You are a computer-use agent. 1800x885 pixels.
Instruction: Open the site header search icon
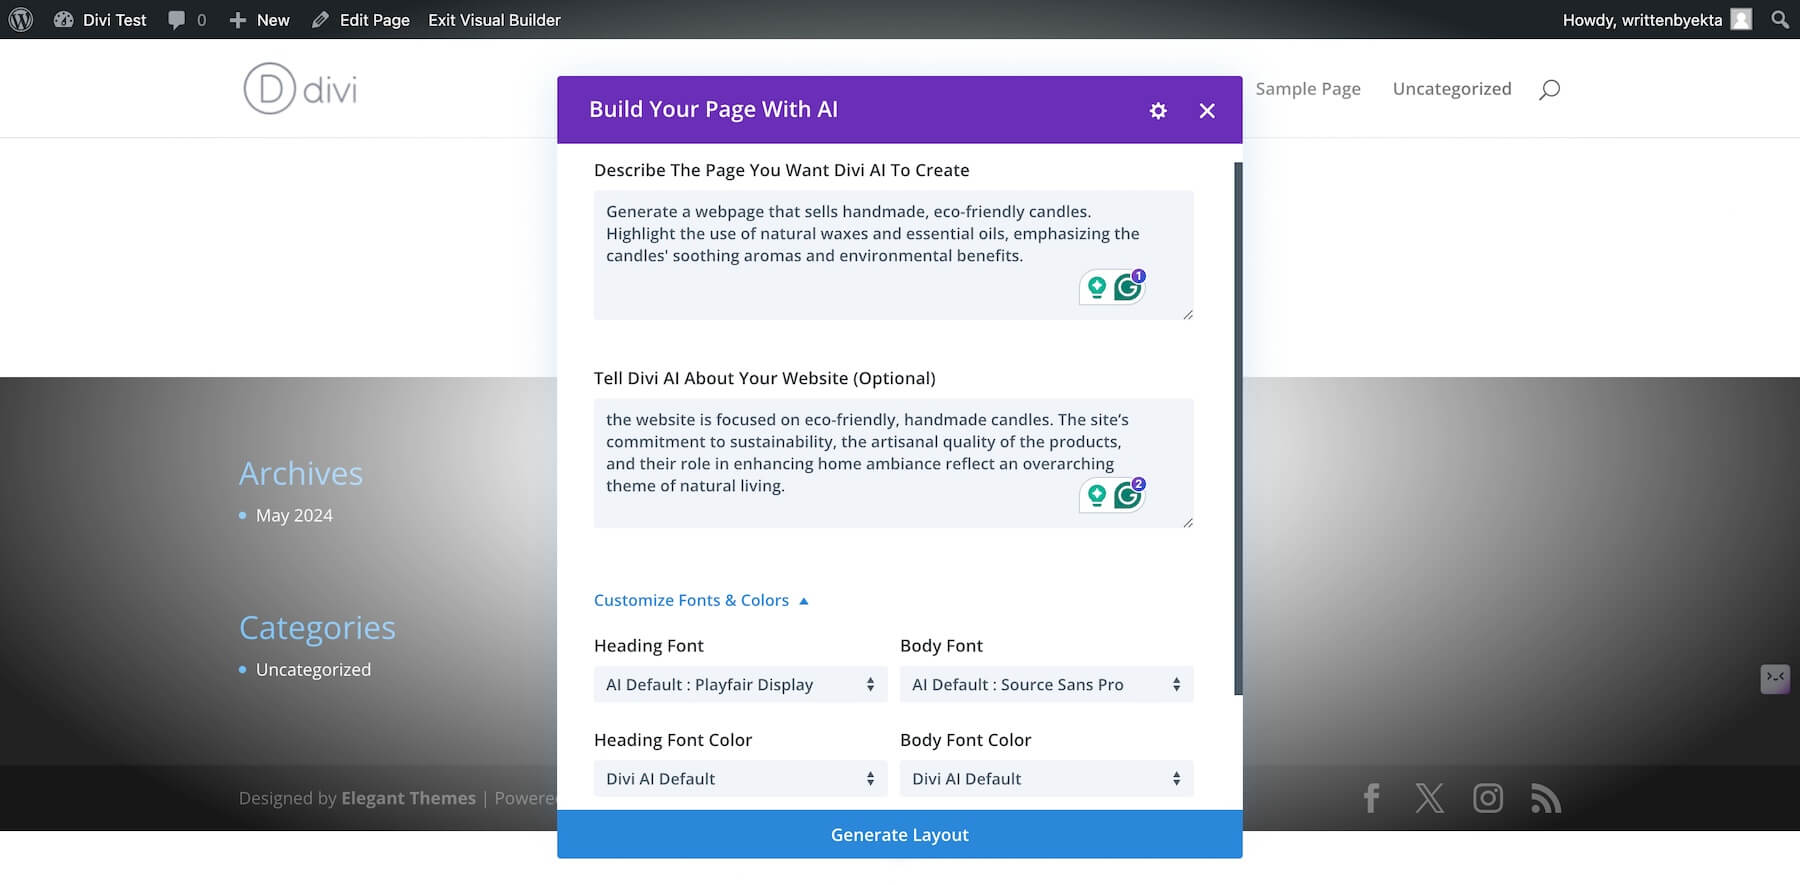[x=1548, y=89]
